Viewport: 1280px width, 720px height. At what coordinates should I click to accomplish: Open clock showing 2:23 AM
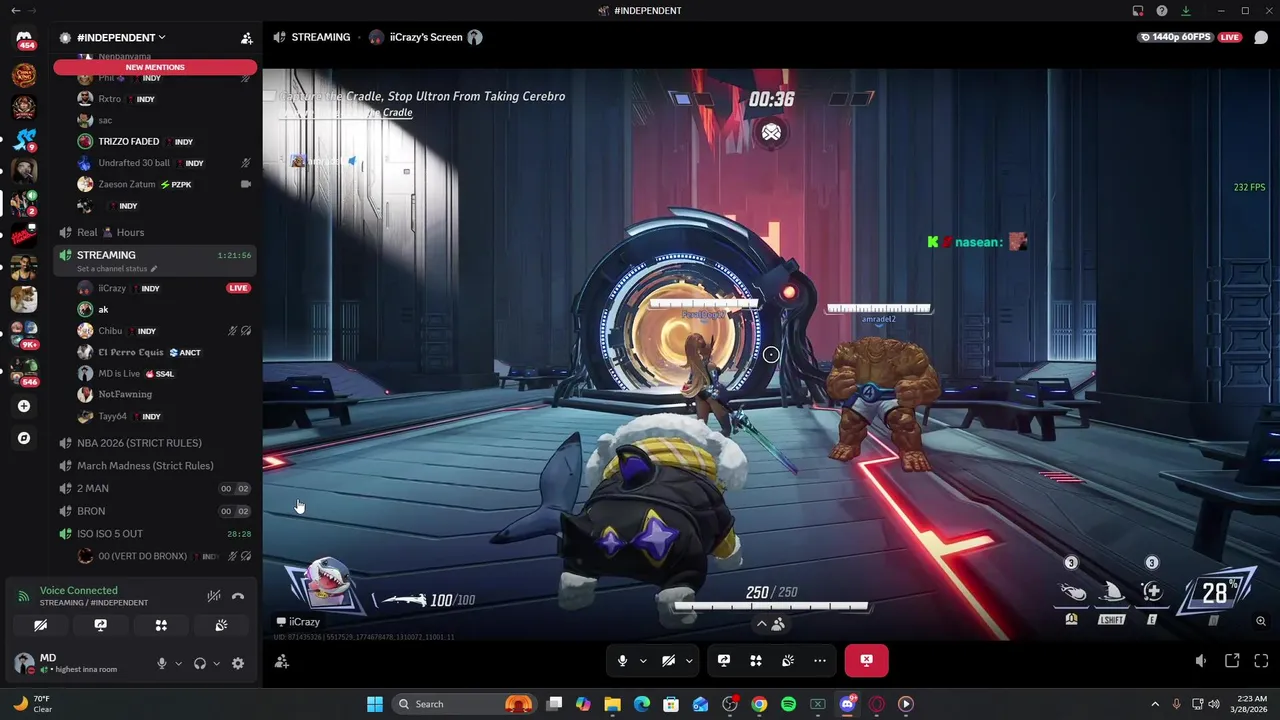pos(1249,704)
